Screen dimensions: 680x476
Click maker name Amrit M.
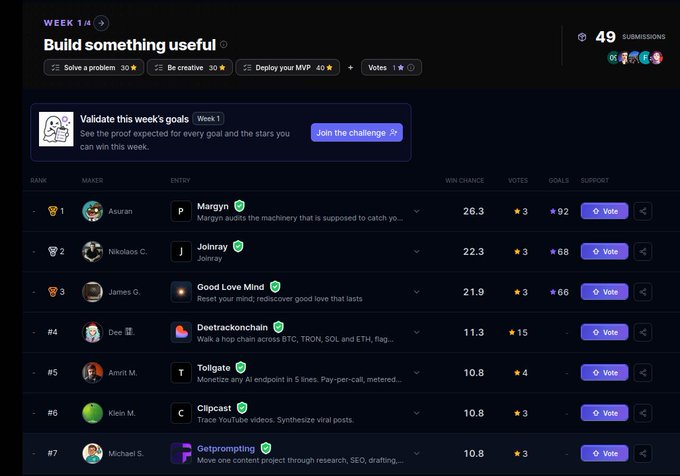coord(123,373)
